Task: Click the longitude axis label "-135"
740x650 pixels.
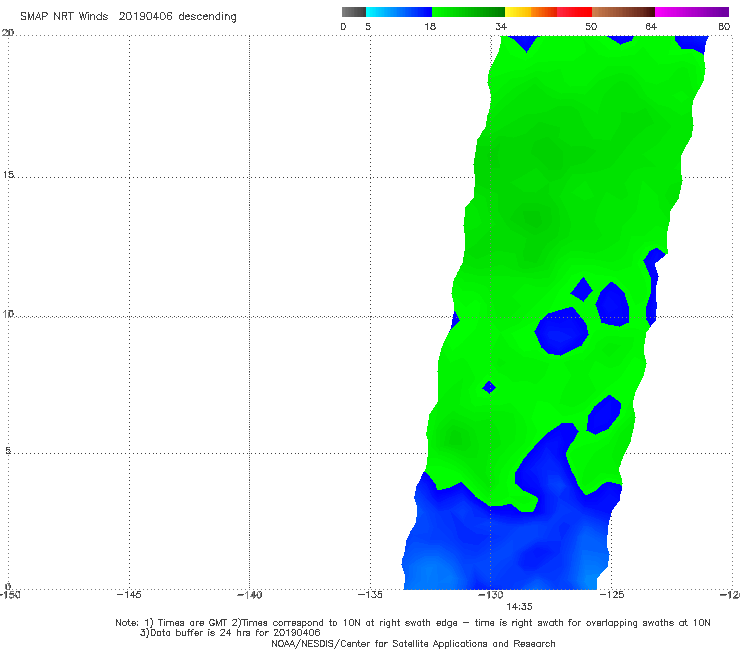Action: coord(370,595)
